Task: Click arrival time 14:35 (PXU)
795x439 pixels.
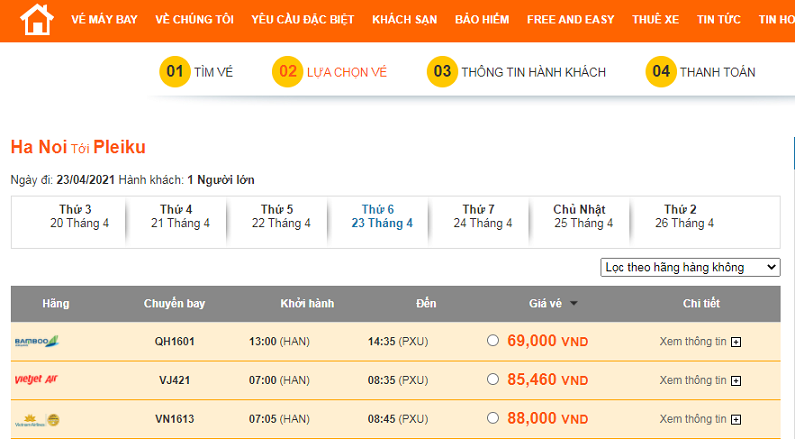Action: pos(398,342)
